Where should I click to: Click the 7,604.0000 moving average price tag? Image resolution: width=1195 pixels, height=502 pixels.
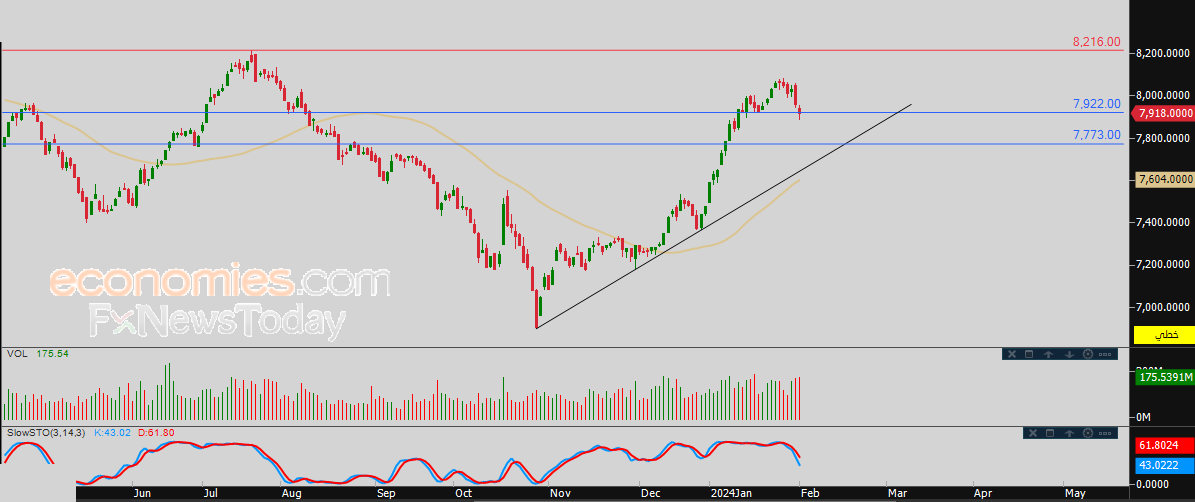[x=1164, y=179]
